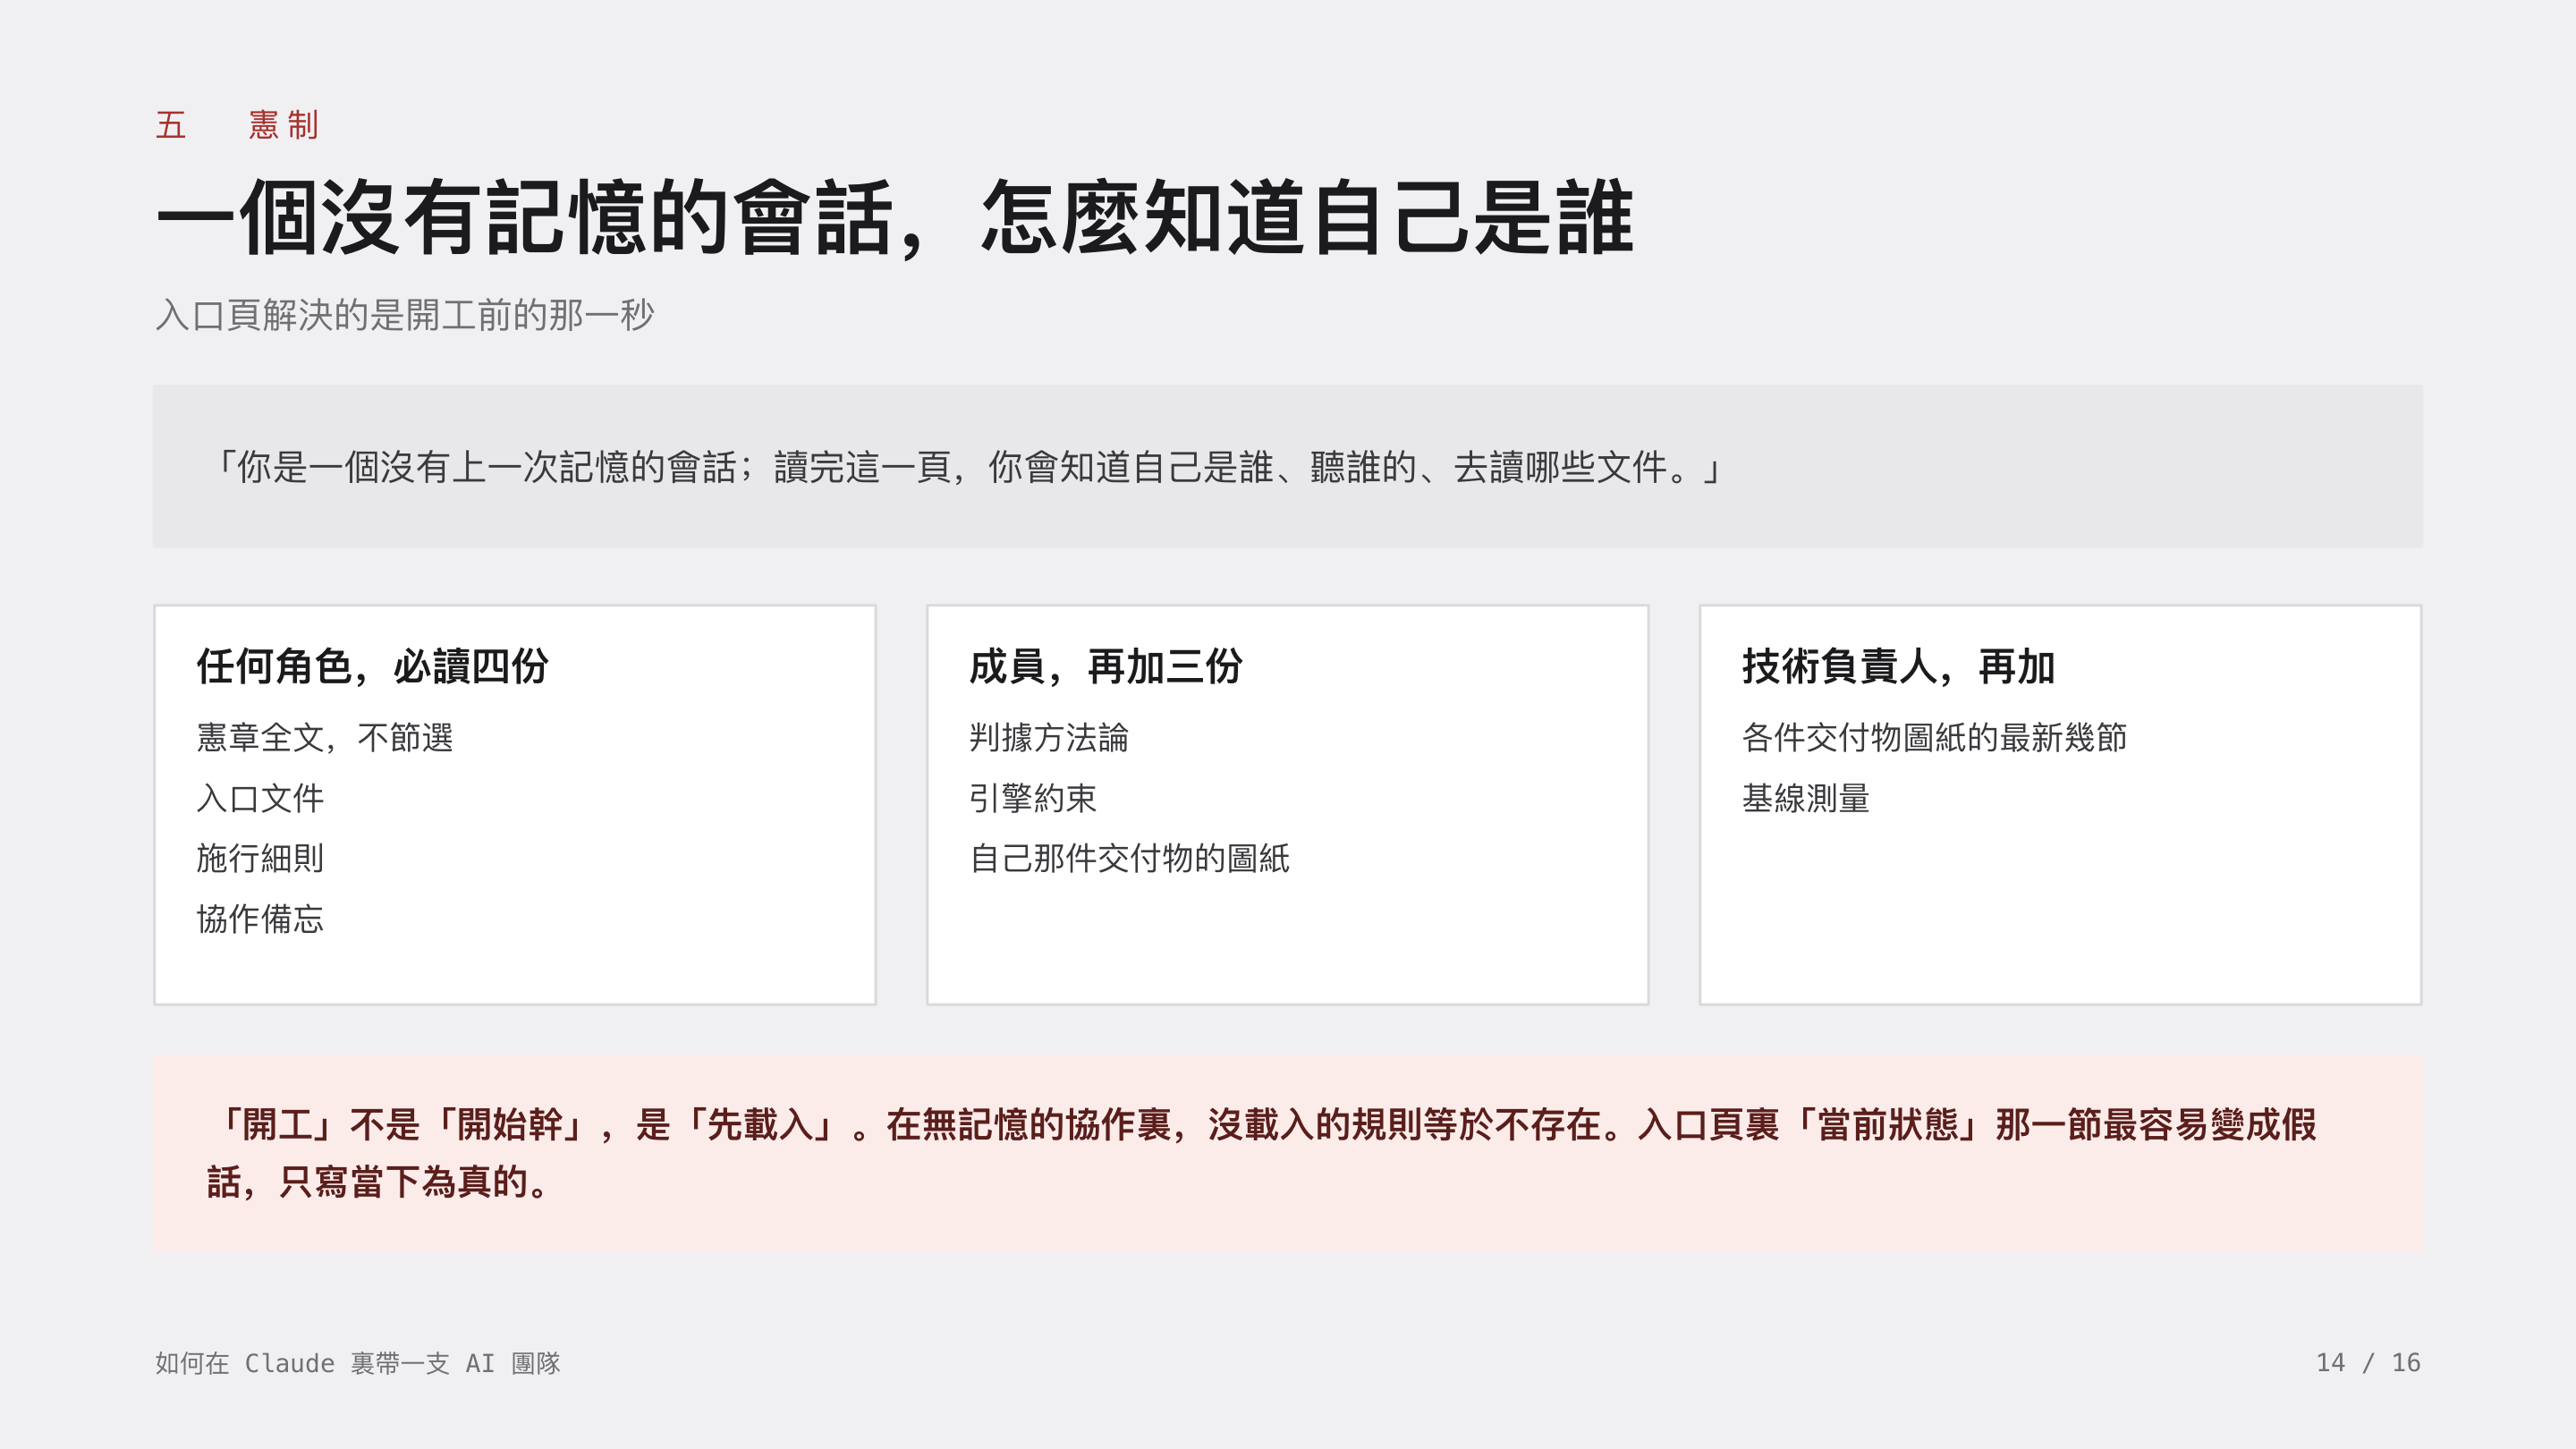Screen dimensions: 2576x1449
Task: Click the card heading 任何角色，必讀四份
Action: (372, 666)
